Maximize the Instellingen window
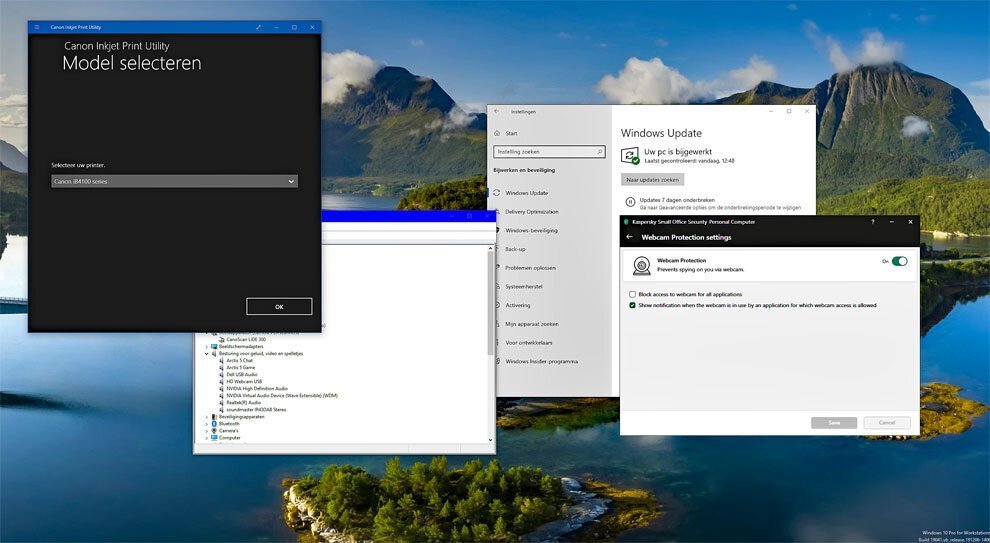This screenshot has width=990, height=543. (789, 111)
